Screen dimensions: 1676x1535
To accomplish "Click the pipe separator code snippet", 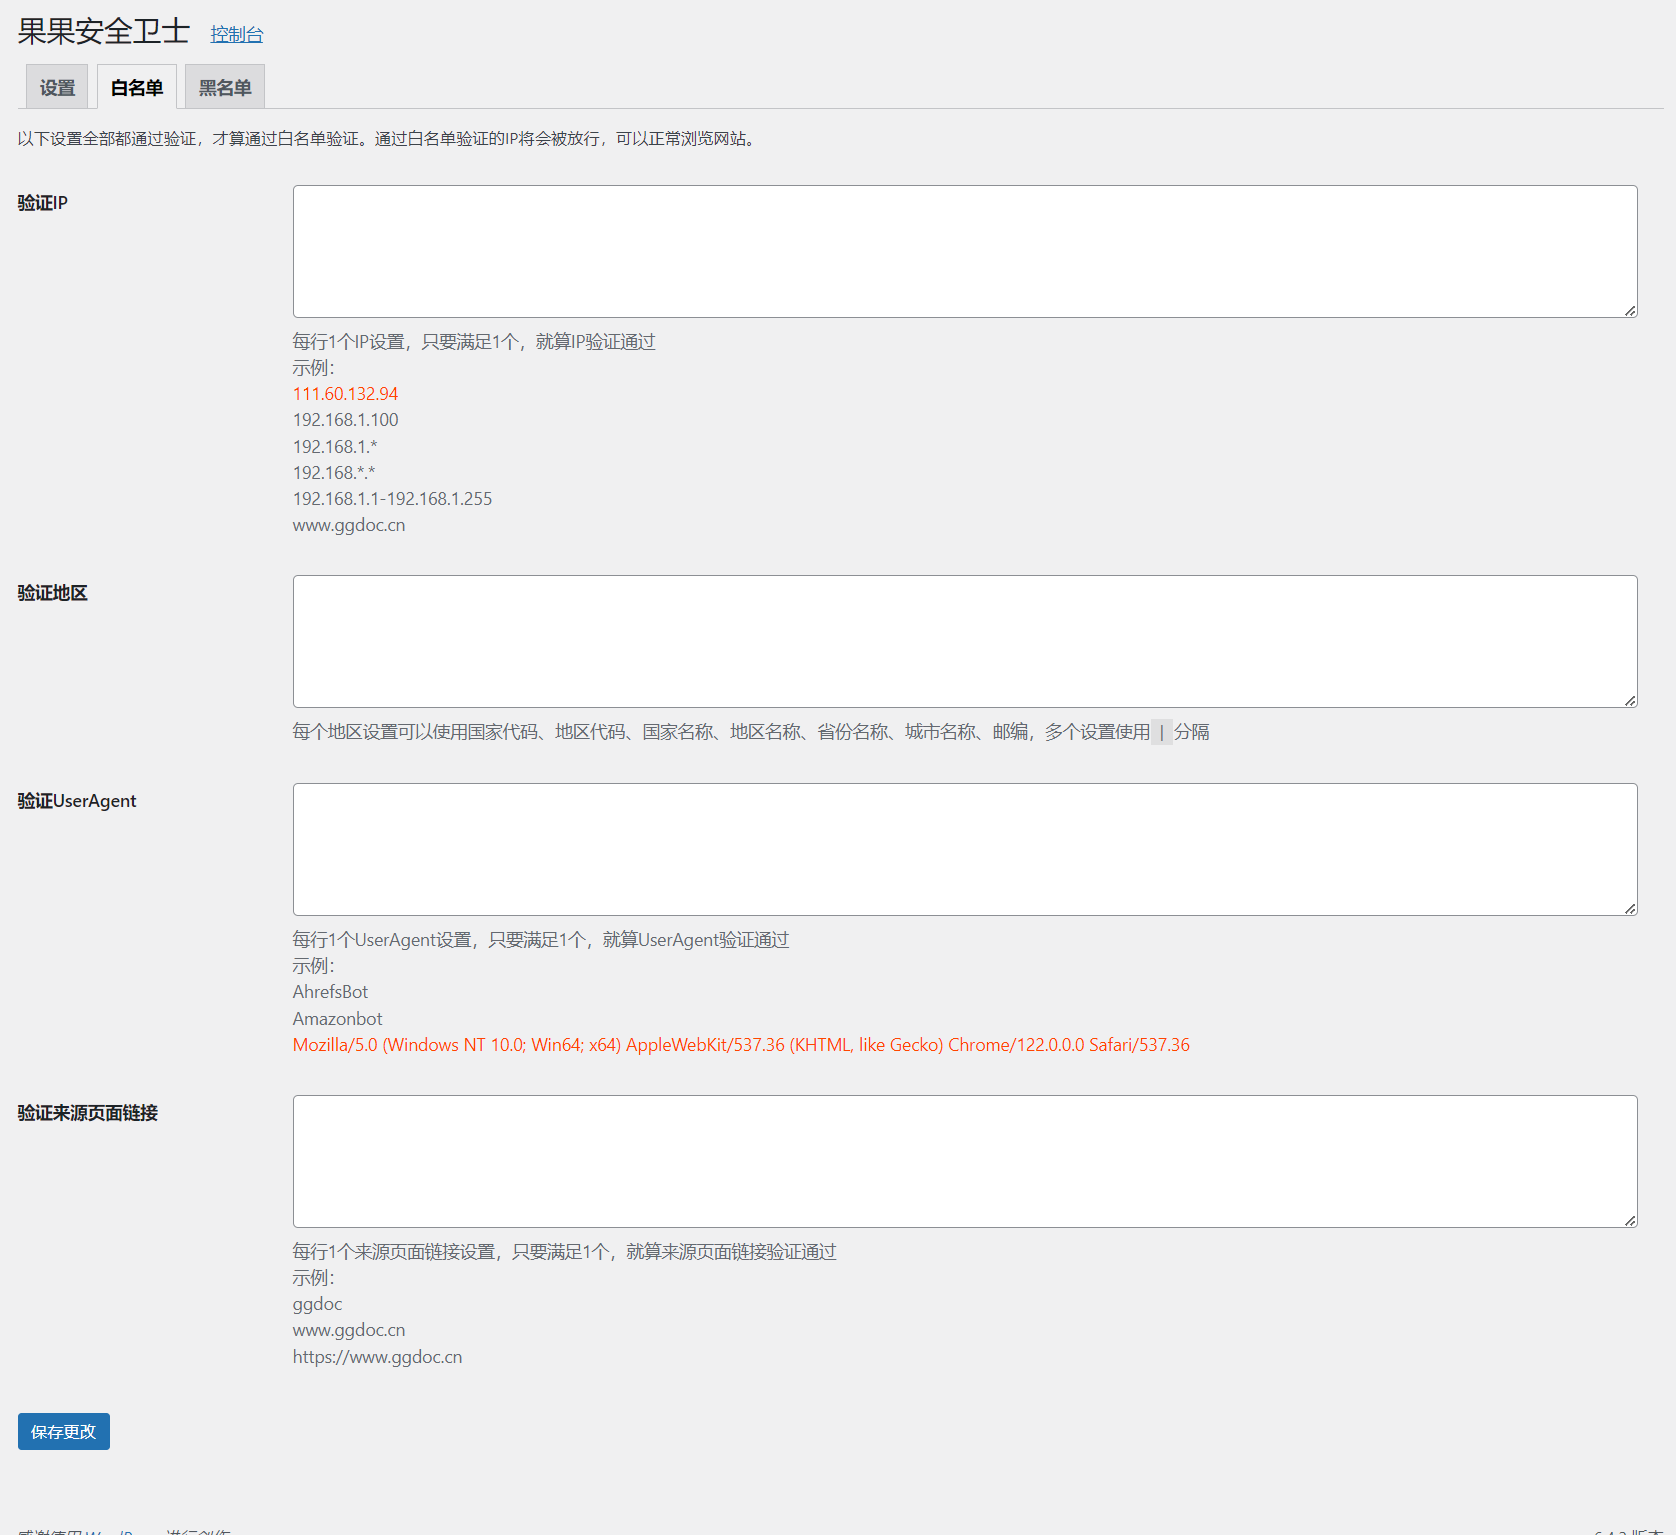I will [x=1162, y=732].
